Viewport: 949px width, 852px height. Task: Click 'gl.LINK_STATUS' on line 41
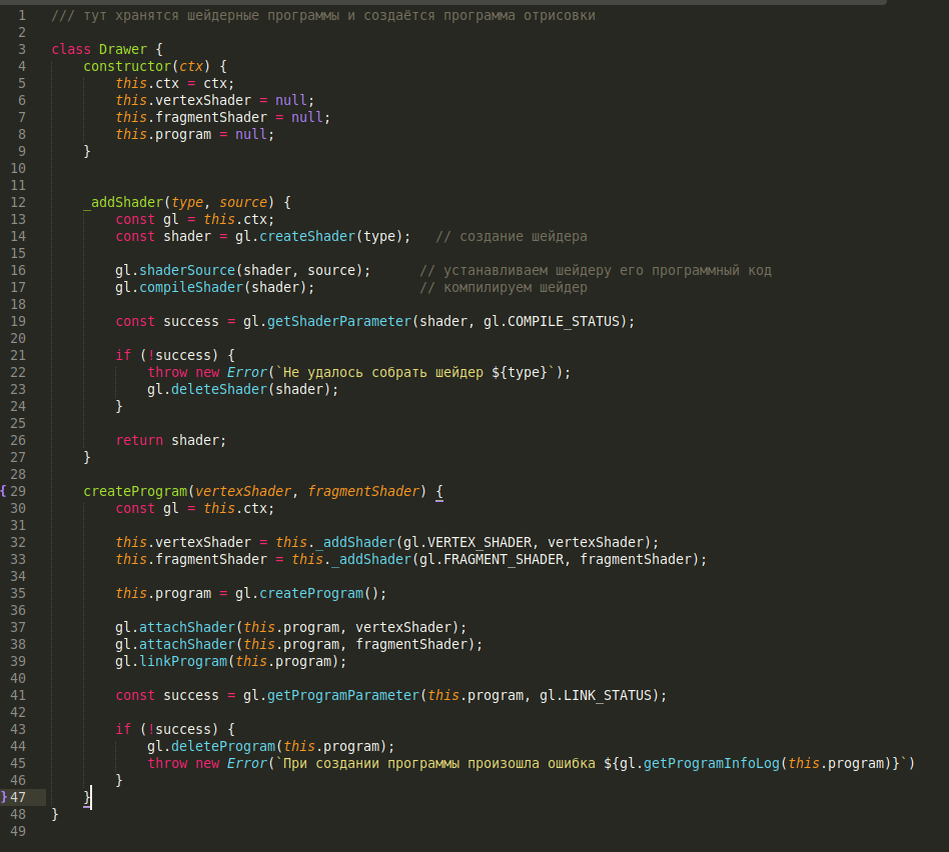595,695
